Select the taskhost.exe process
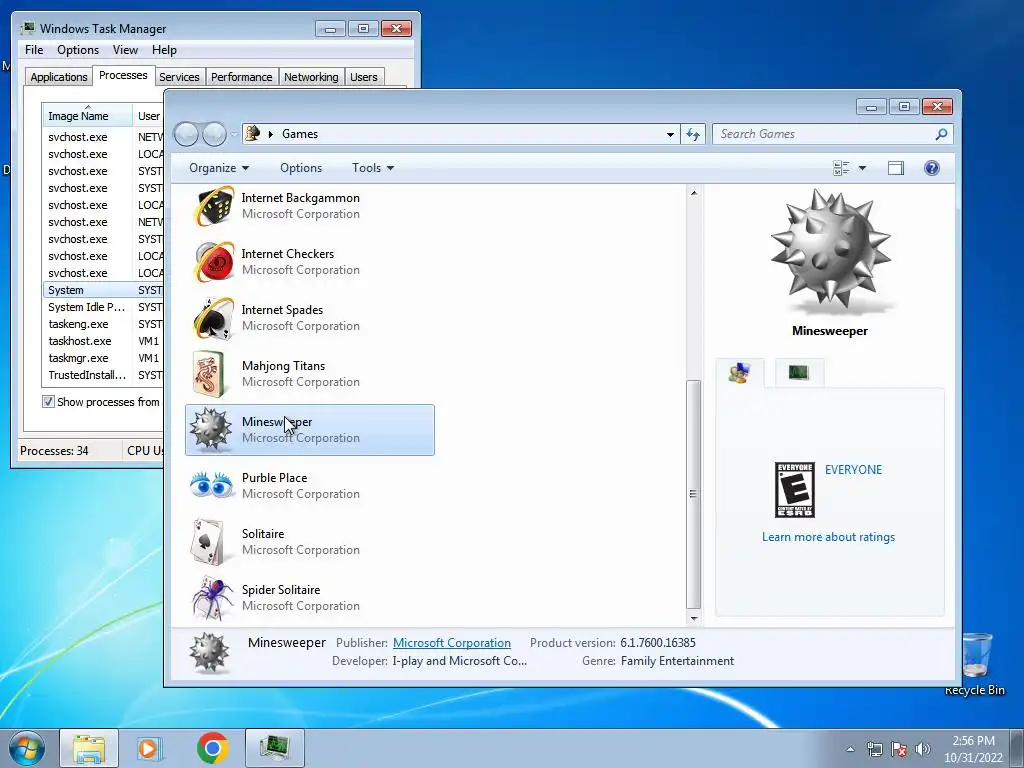1024x768 pixels. [x=103, y=341]
